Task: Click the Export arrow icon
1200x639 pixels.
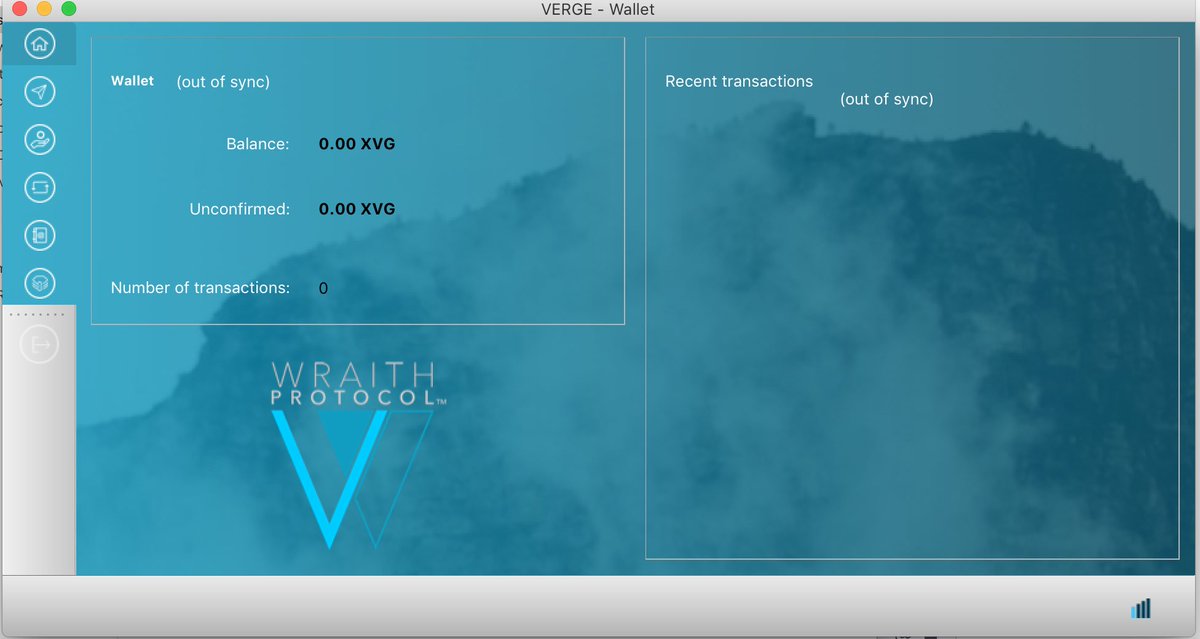Action: pos(39,346)
